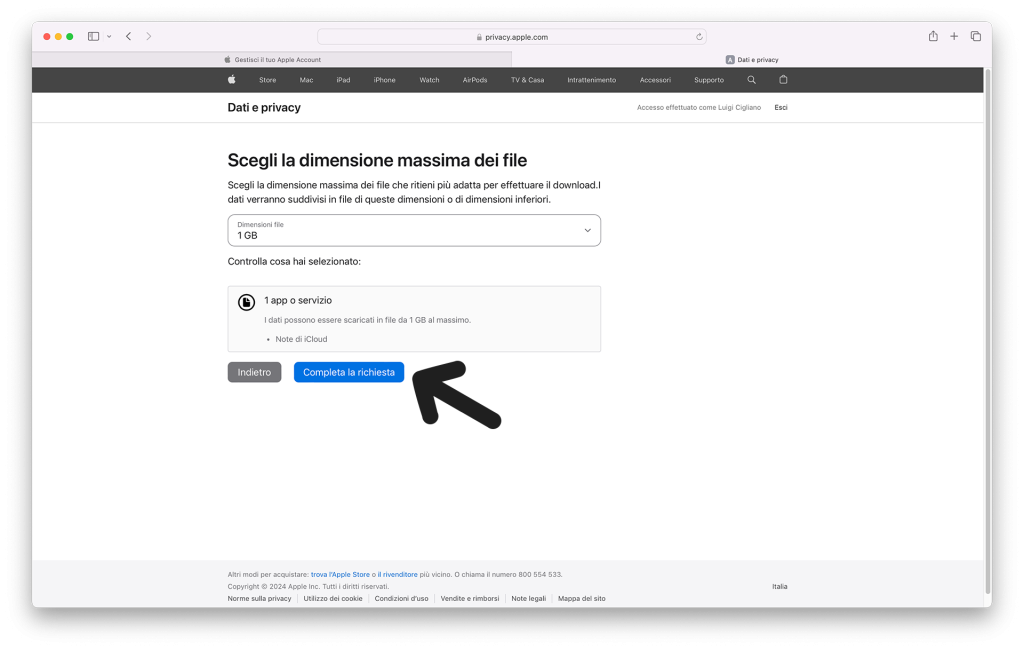1024x650 pixels.
Task: Add a new tab with plus icon
Action: pyautogui.click(x=954, y=37)
